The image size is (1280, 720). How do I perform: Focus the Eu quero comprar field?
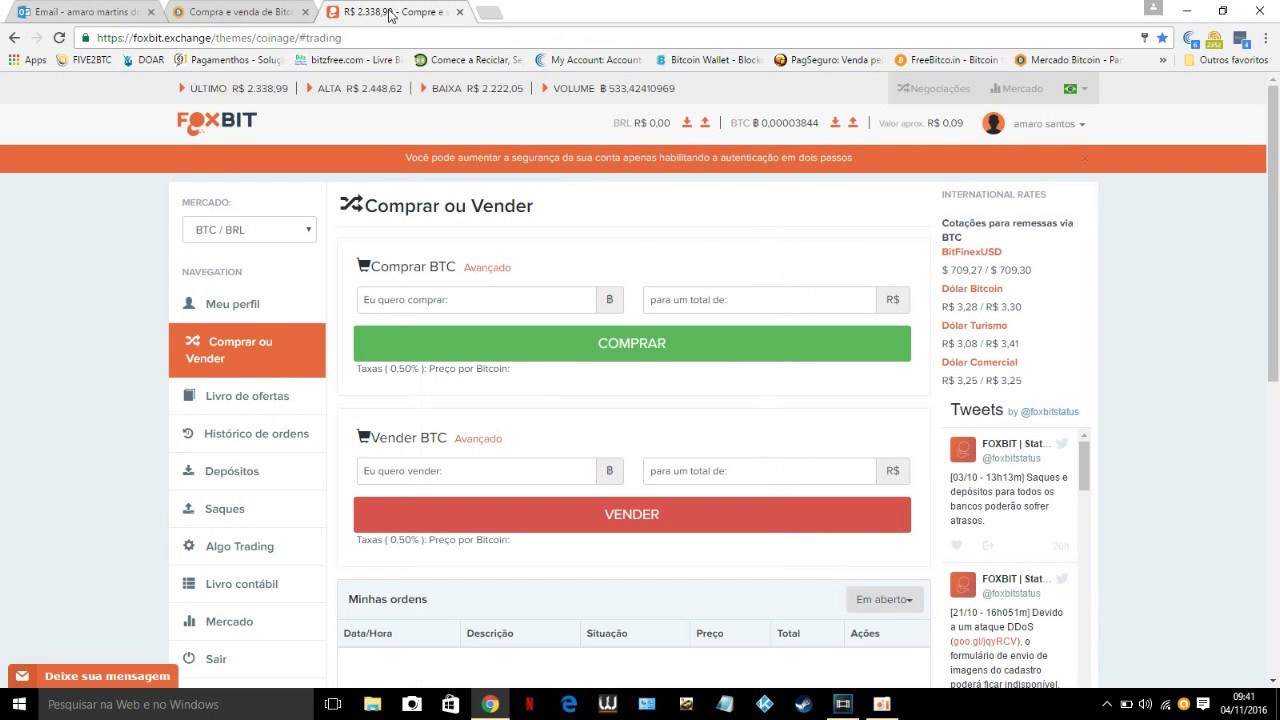point(476,300)
